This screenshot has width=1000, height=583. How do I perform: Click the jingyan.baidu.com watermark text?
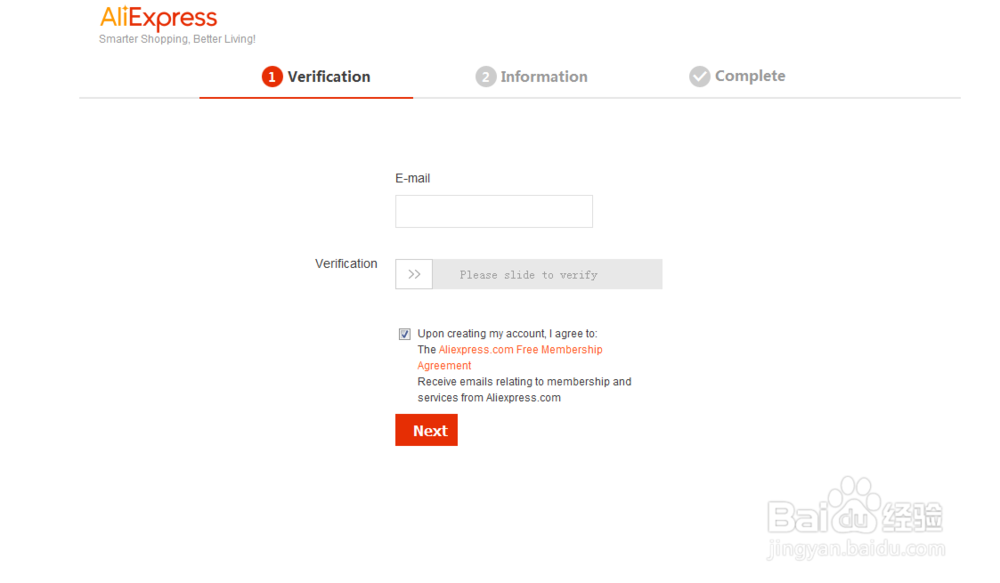[855, 549]
